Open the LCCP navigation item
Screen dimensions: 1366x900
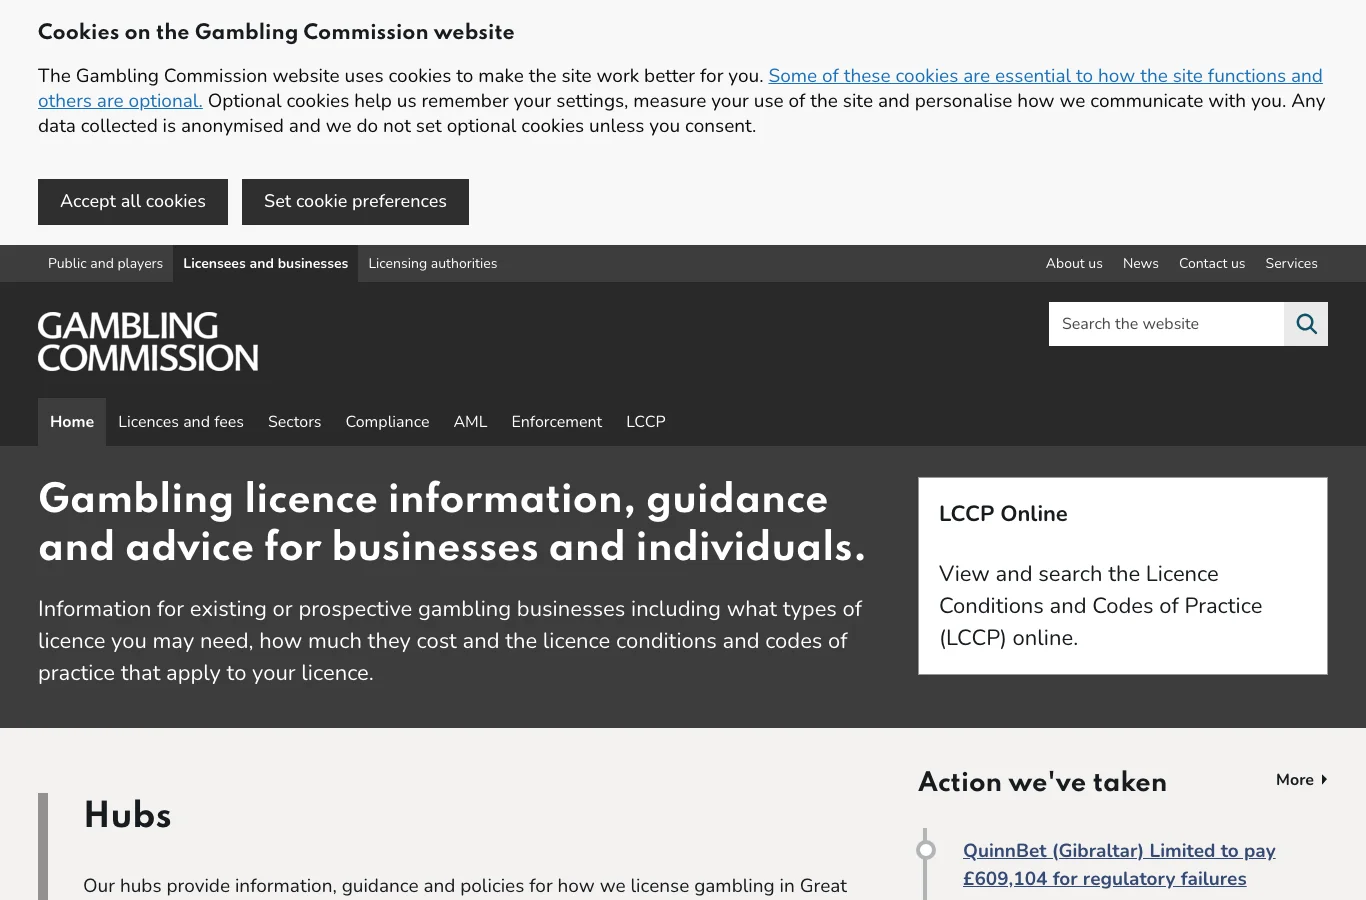(646, 422)
